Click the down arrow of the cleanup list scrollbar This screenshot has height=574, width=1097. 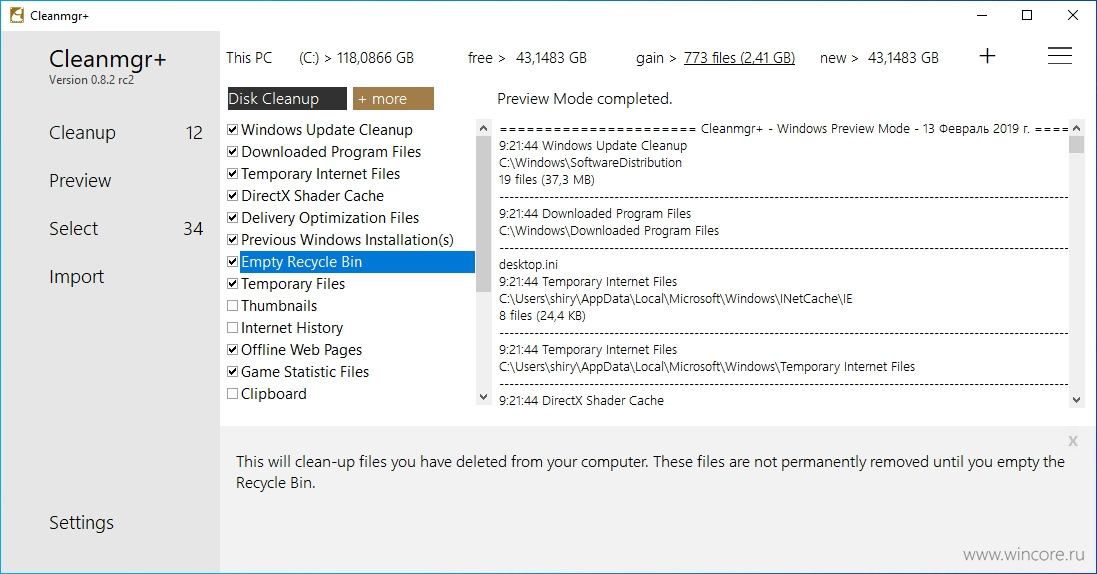483,396
